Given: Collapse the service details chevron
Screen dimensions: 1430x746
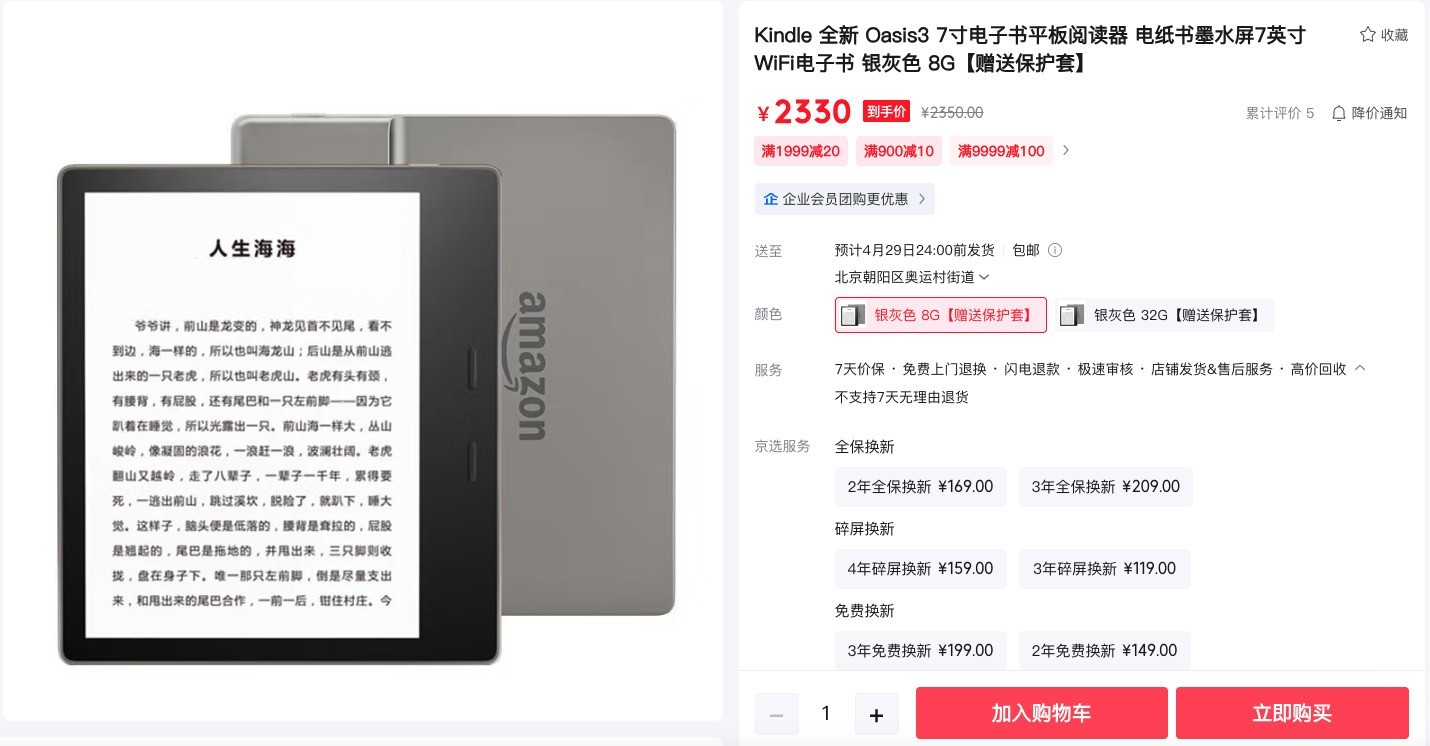Looking at the screenshot, I should pyautogui.click(x=1360, y=369).
